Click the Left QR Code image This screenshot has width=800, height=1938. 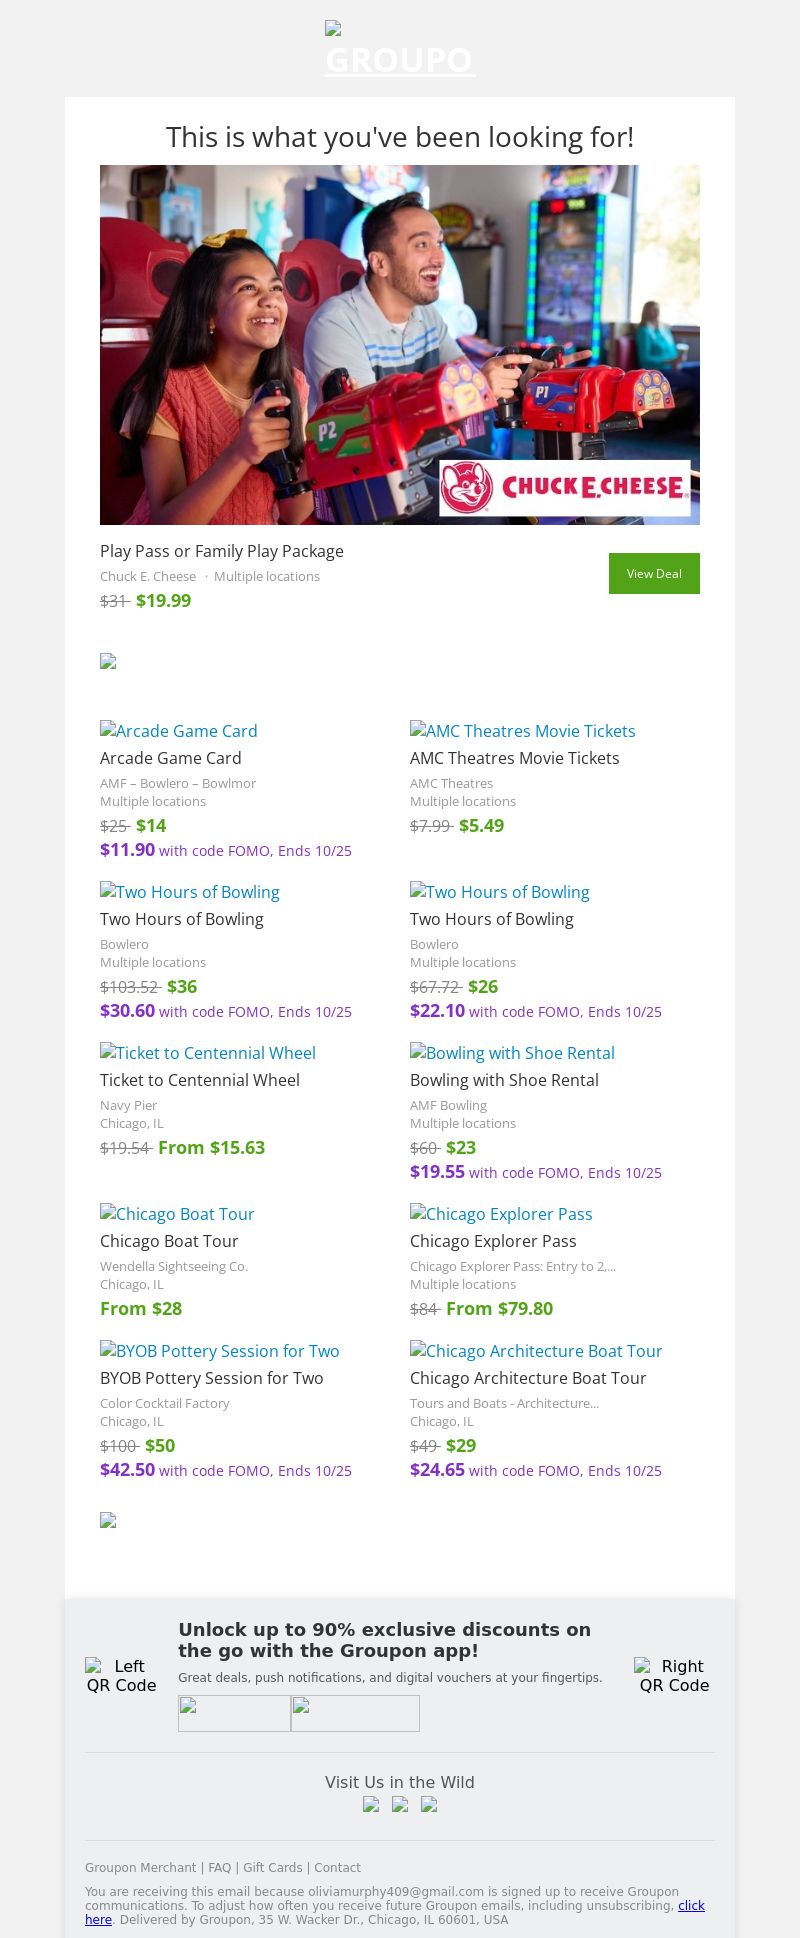click(x=121, y=1675)
